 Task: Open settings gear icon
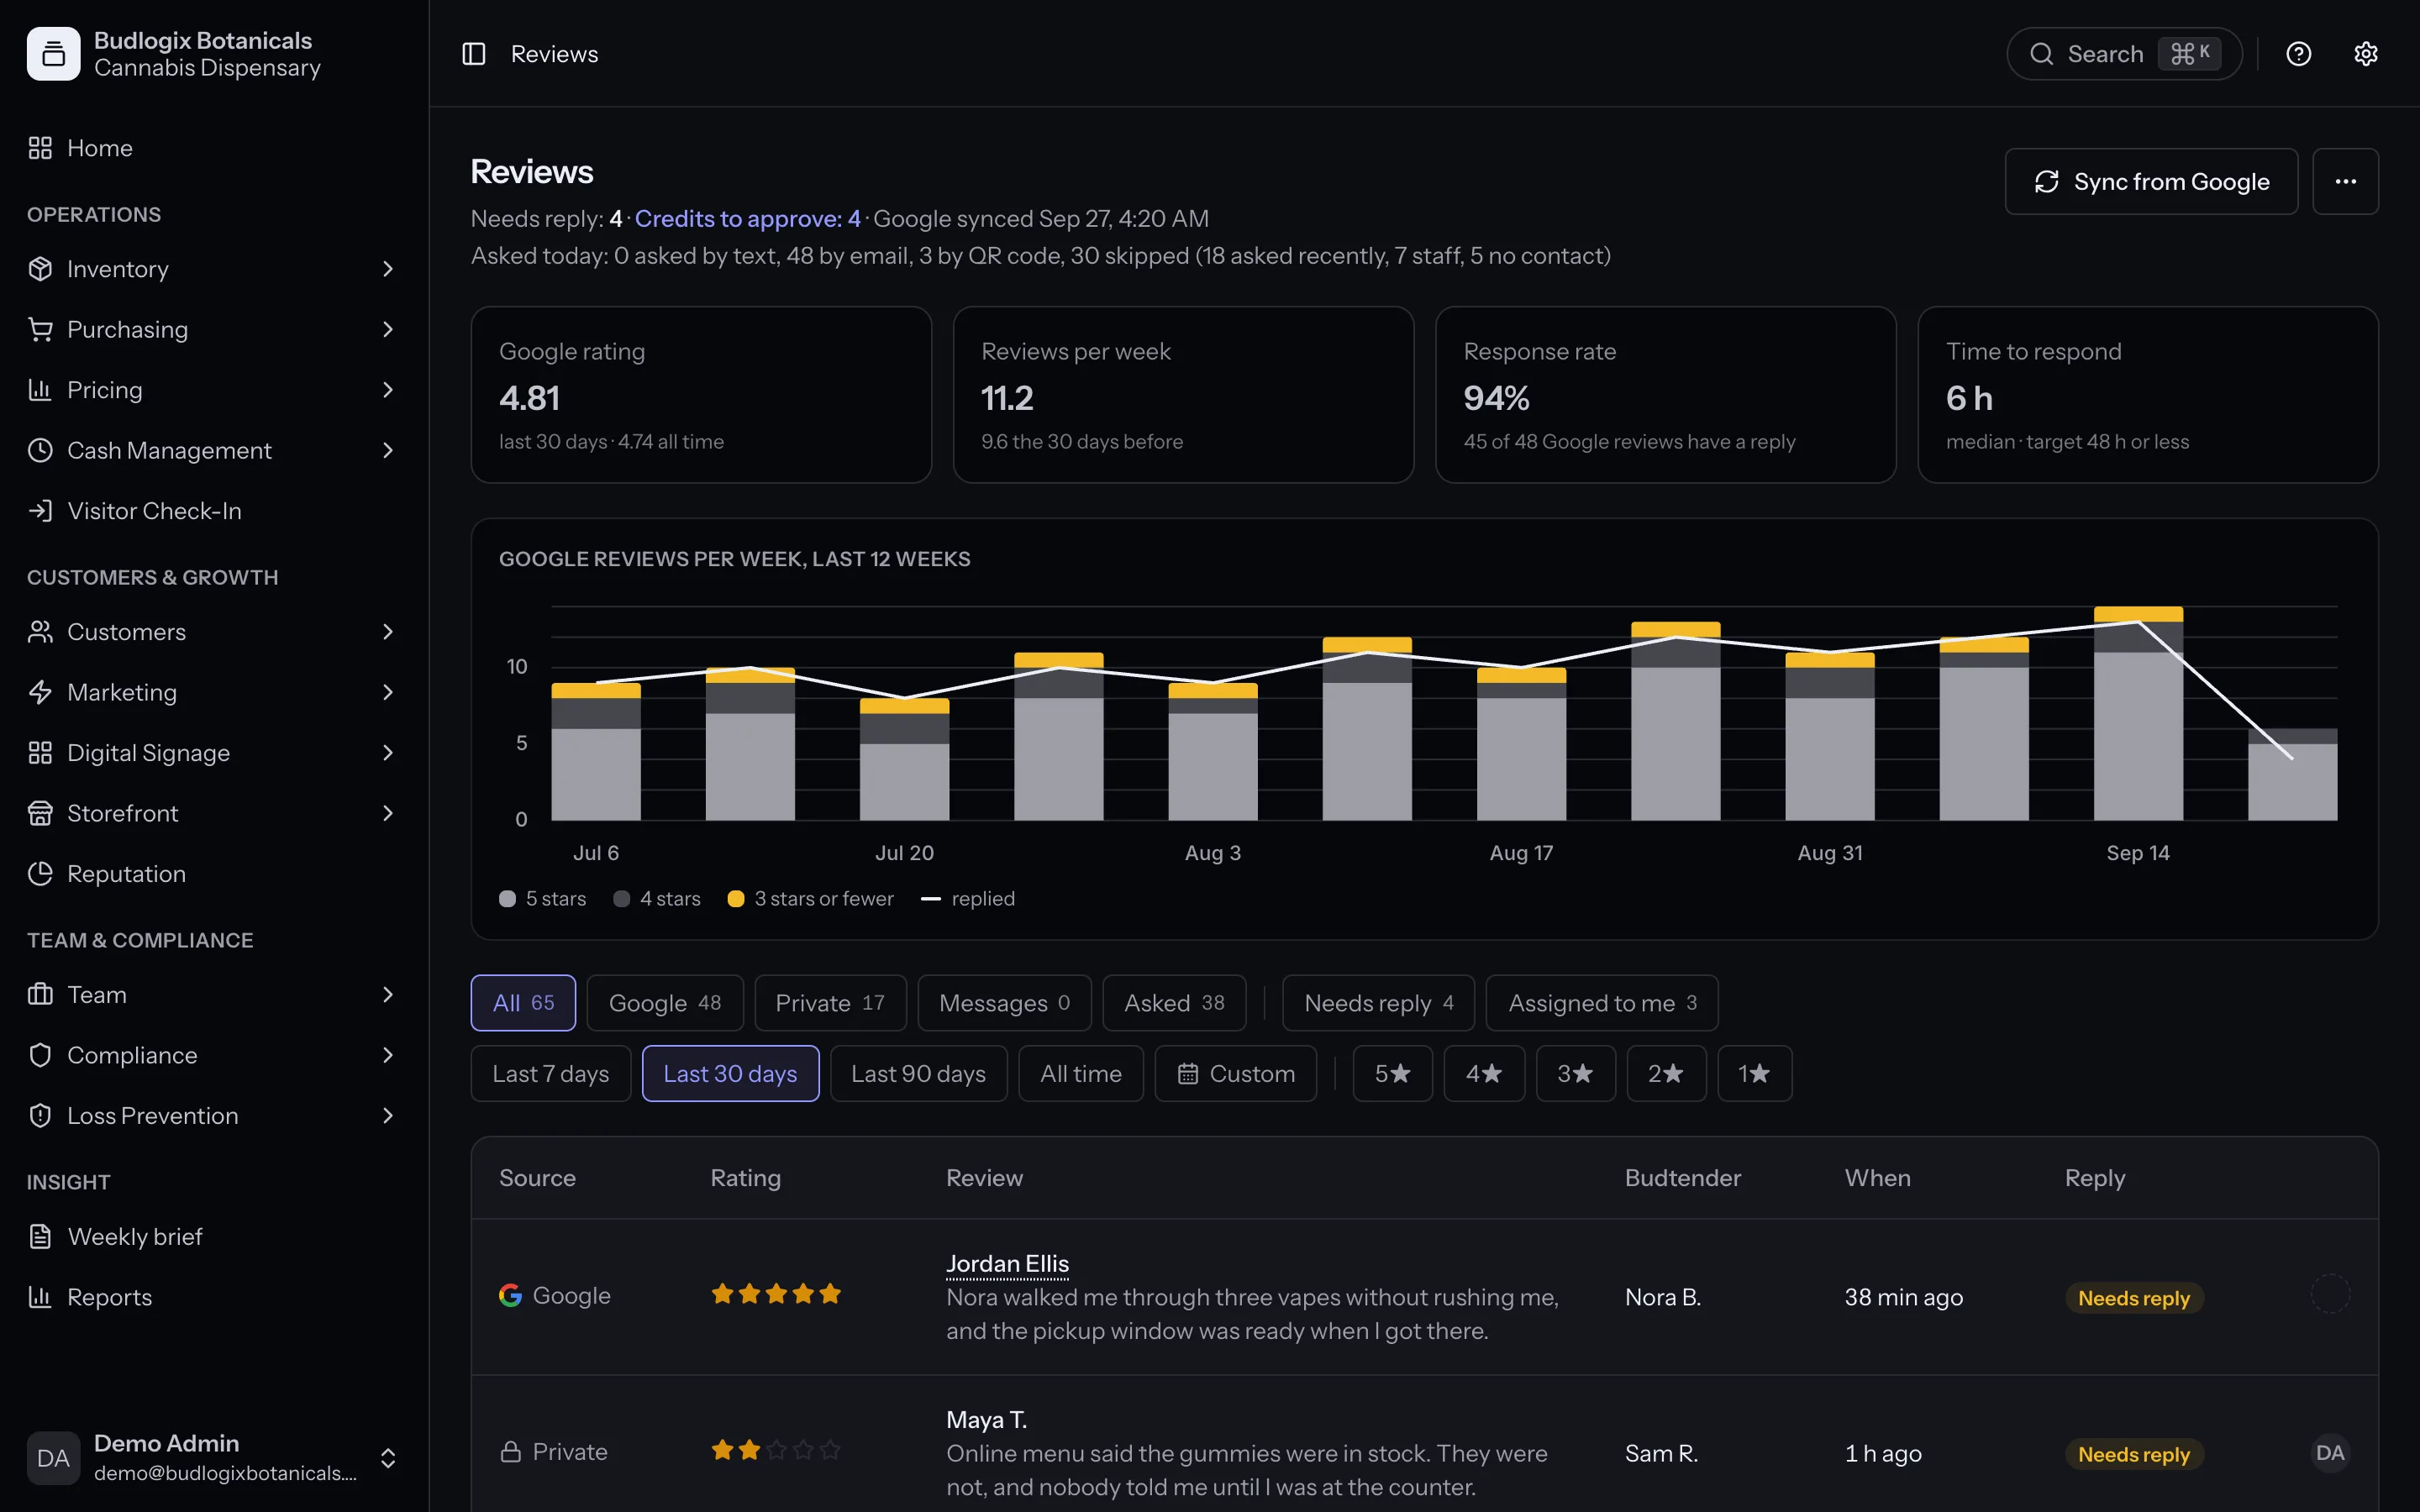(x=2365, y=54)
